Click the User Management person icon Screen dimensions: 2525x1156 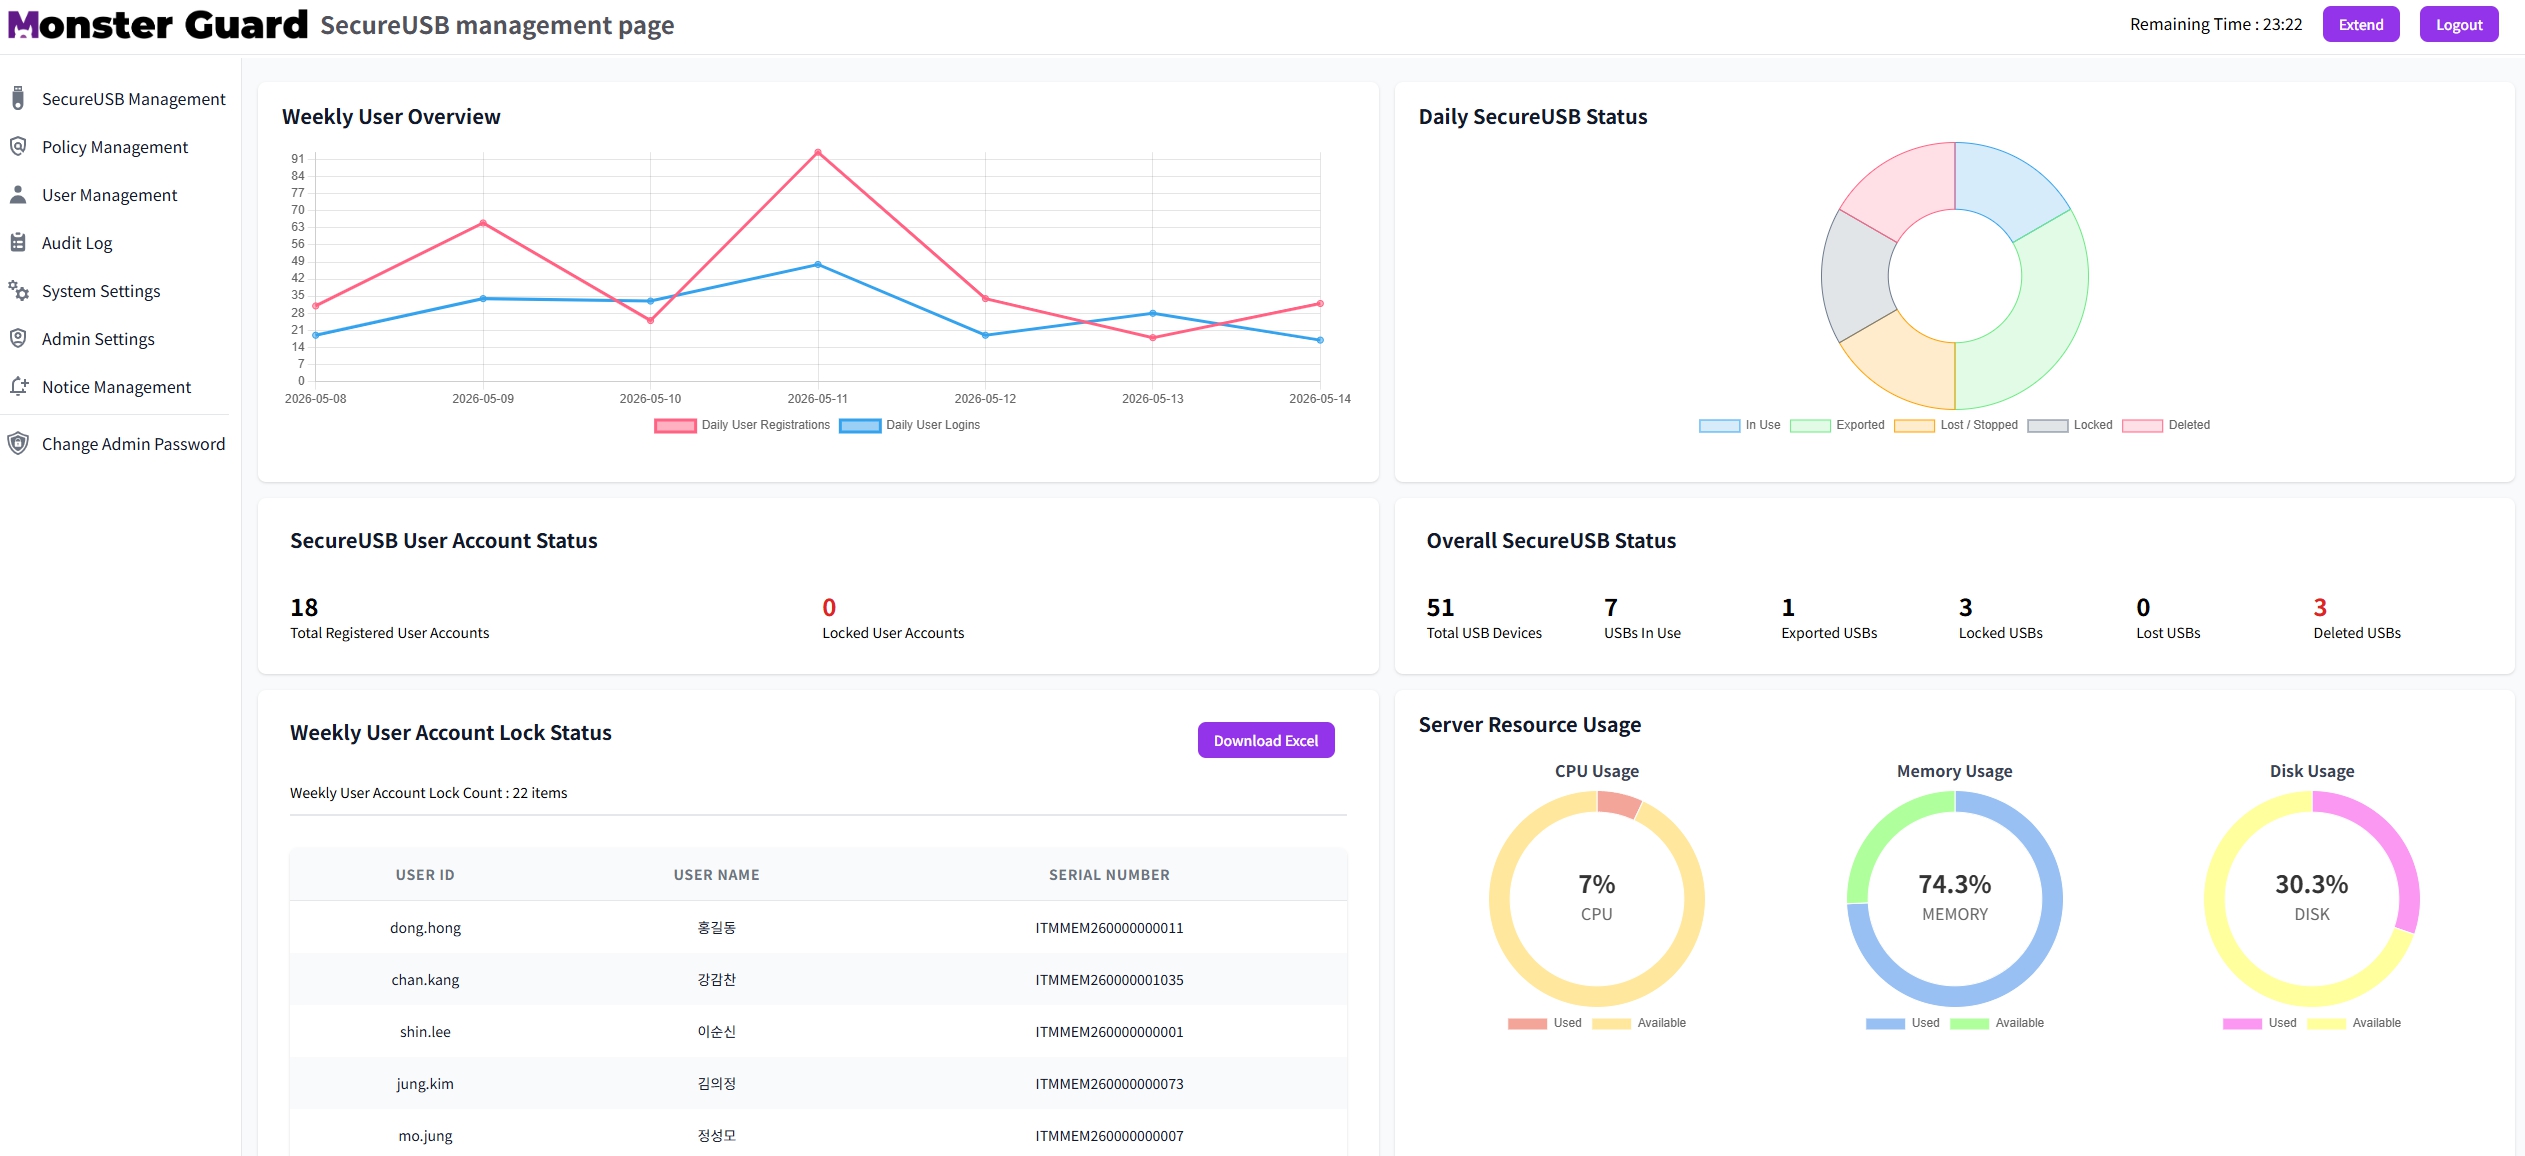(x=18, y=194)
